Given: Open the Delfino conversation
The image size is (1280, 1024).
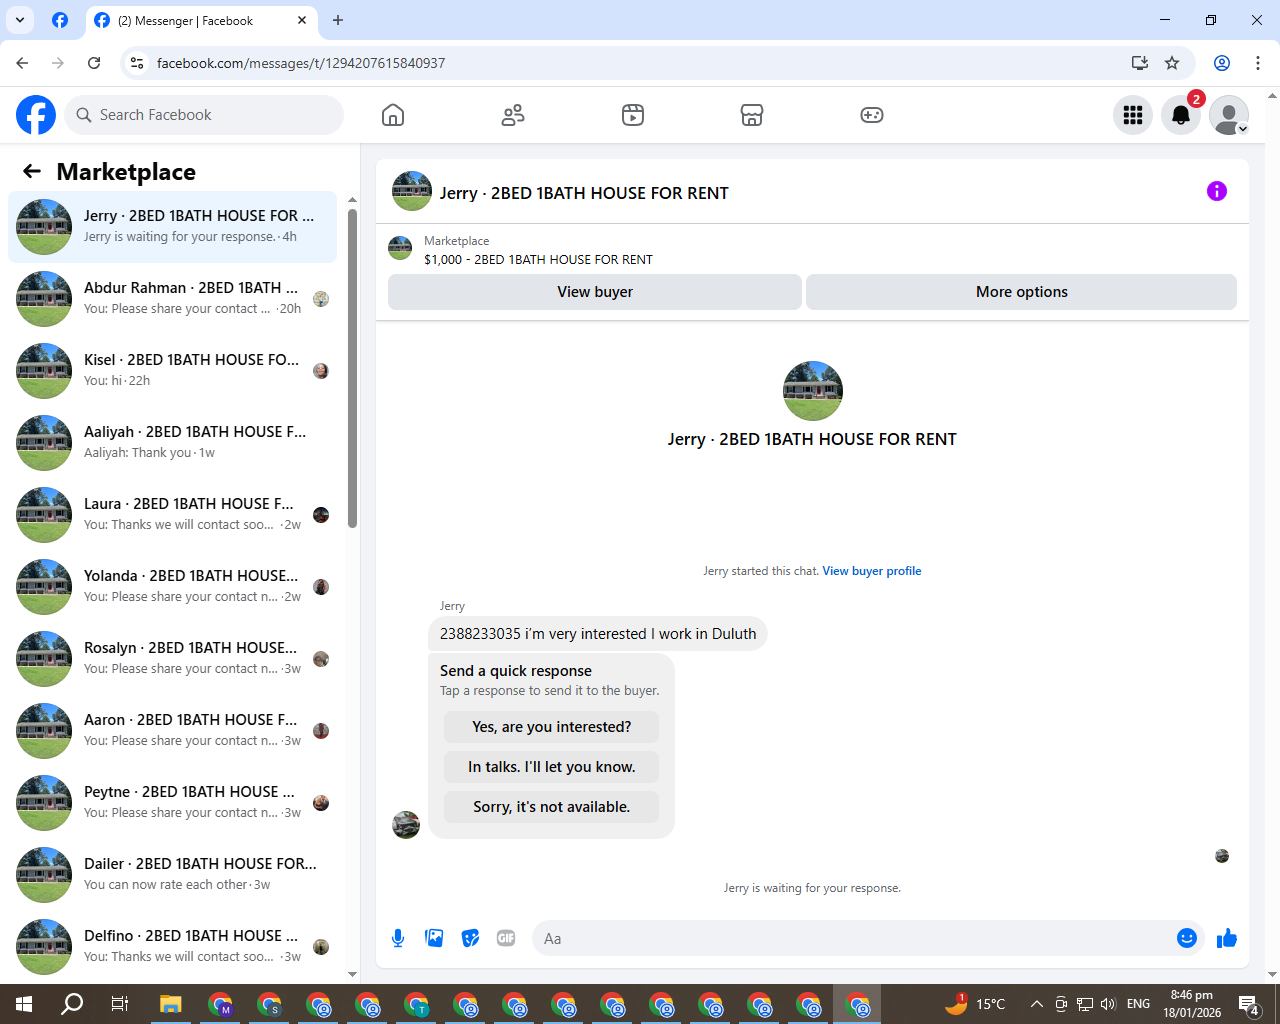Looking at the screenshot, I should pyautogui.click(x=172, y=947).
